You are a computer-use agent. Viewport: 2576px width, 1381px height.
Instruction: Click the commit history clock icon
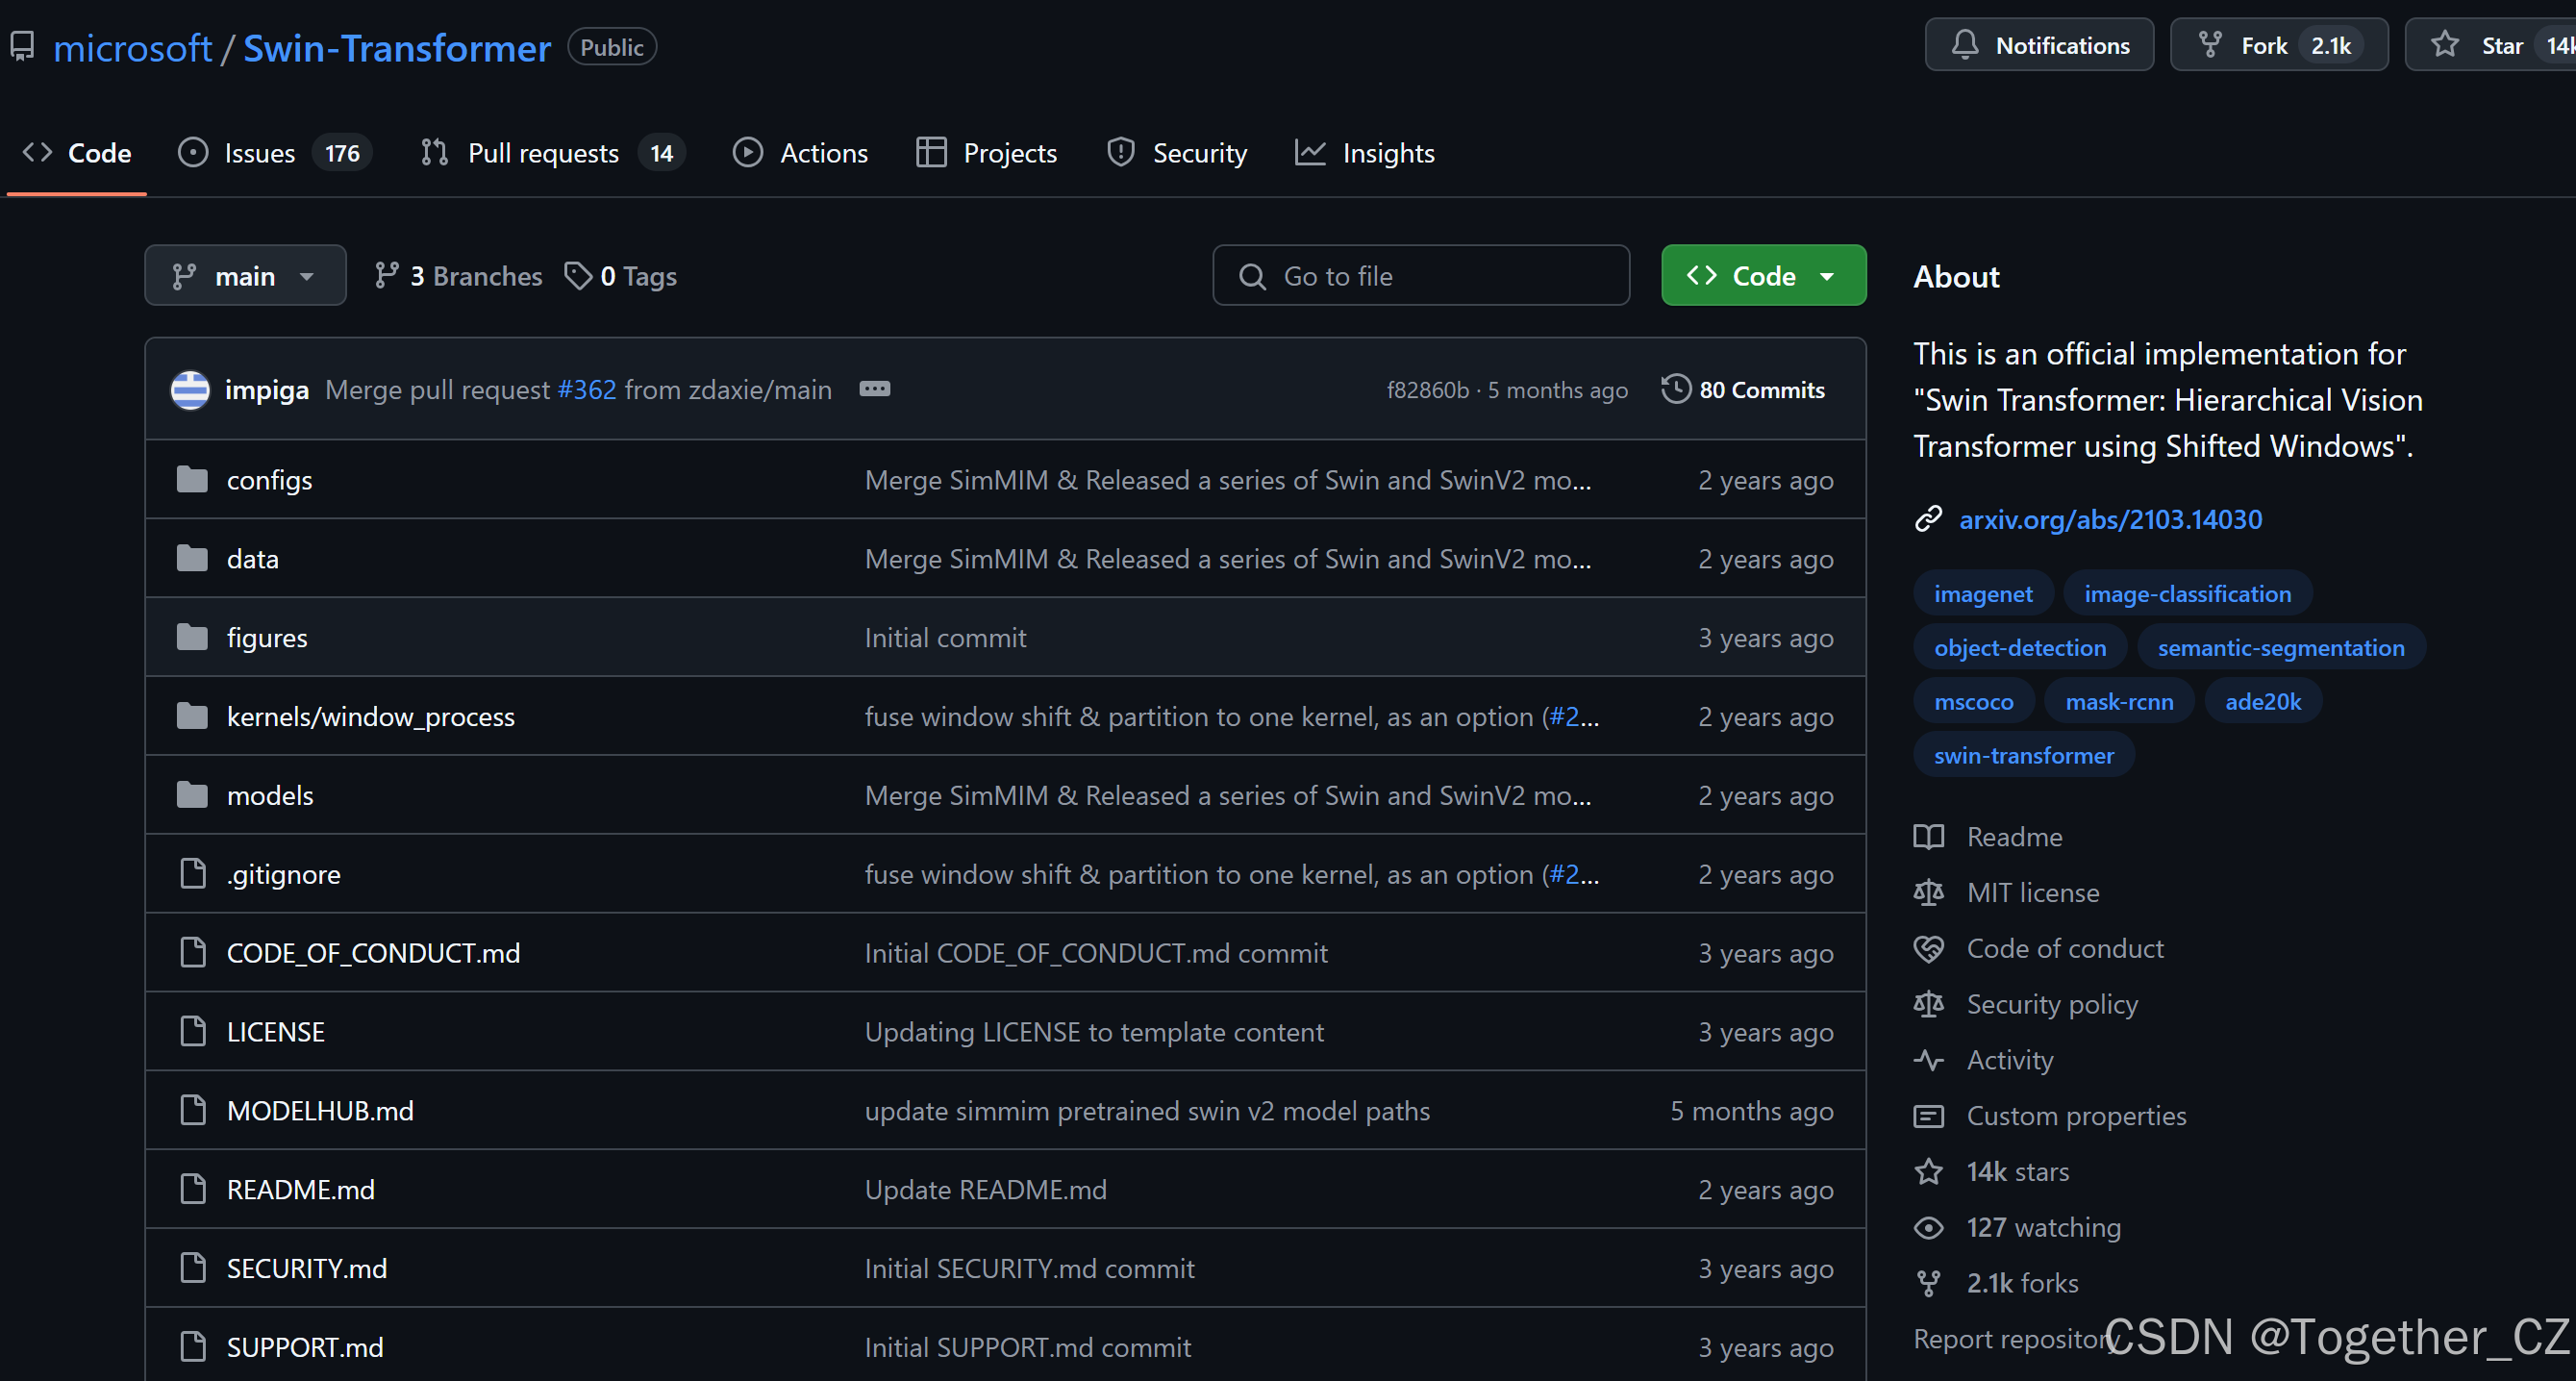1676,389
